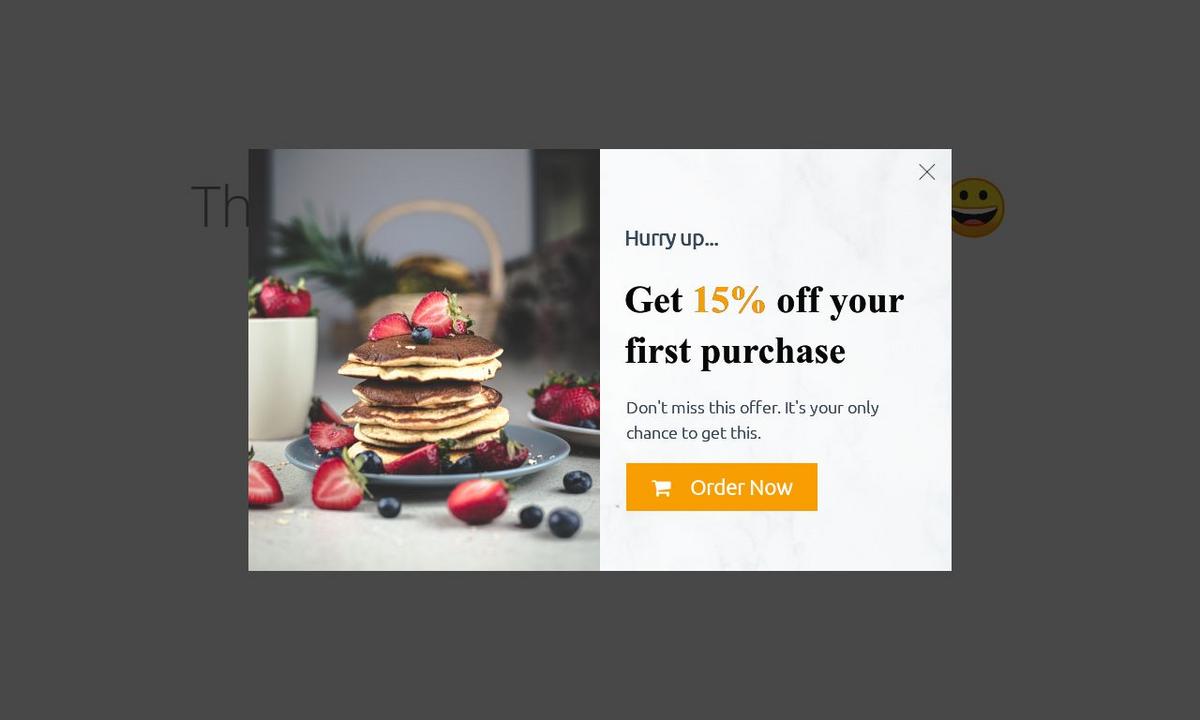Click the partially hidden "Th" background heading

[220, 206]
